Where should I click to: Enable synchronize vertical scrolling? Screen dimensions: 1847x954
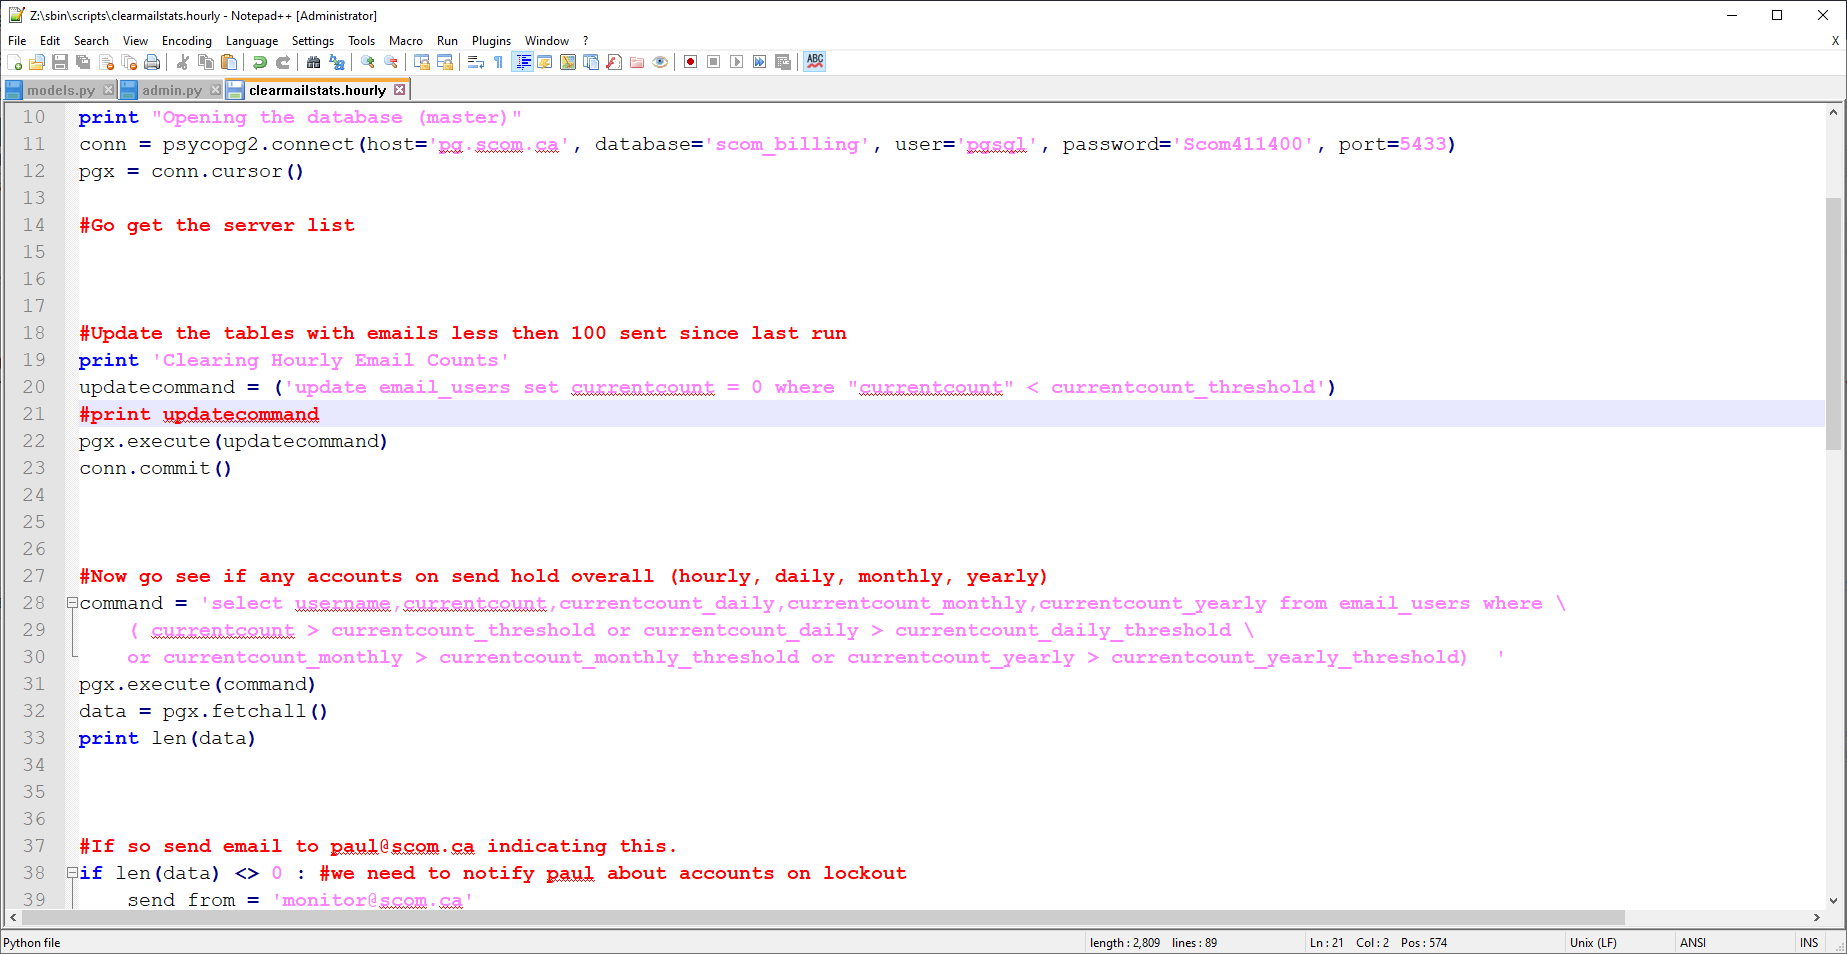(420, 61)
